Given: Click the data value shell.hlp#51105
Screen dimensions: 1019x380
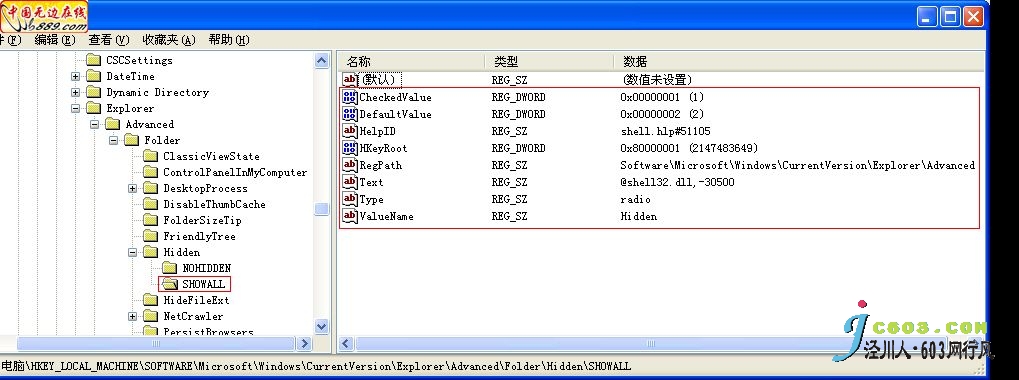Looking at the screenshot, I should click(665, 131).
